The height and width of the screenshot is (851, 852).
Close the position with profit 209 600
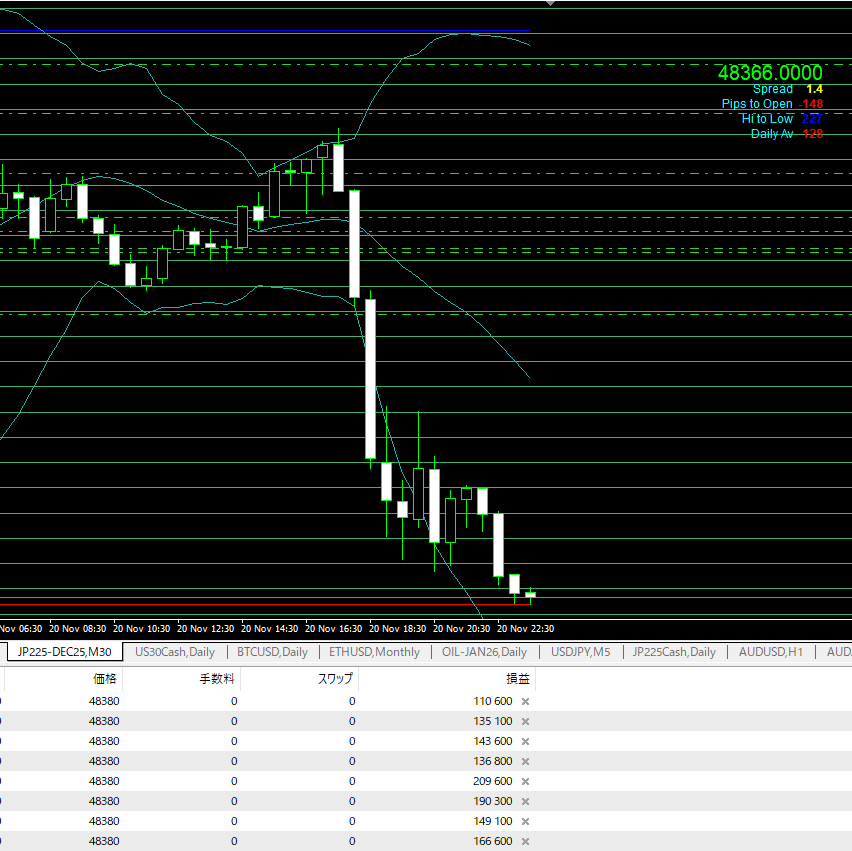[x=525, y=781]
